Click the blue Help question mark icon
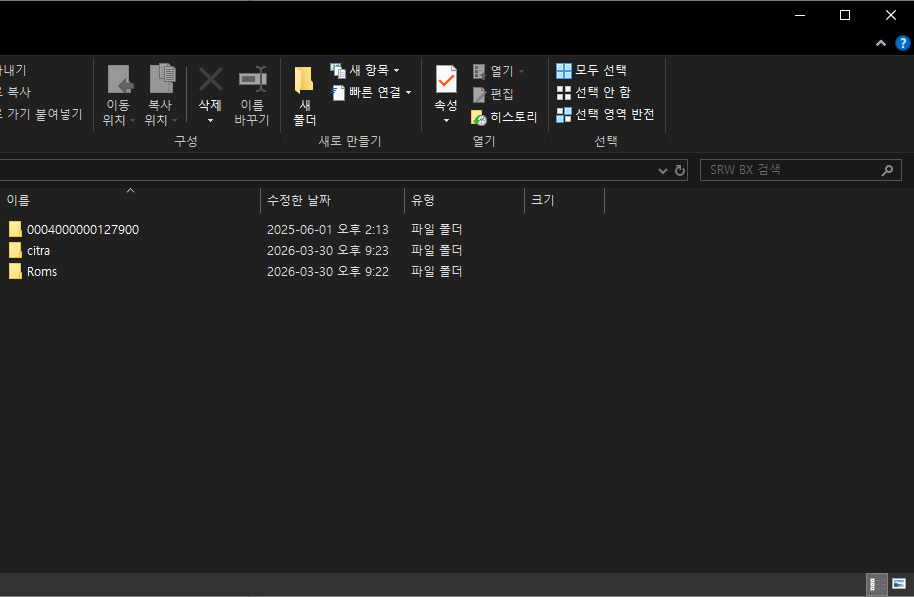 (902, 44)
